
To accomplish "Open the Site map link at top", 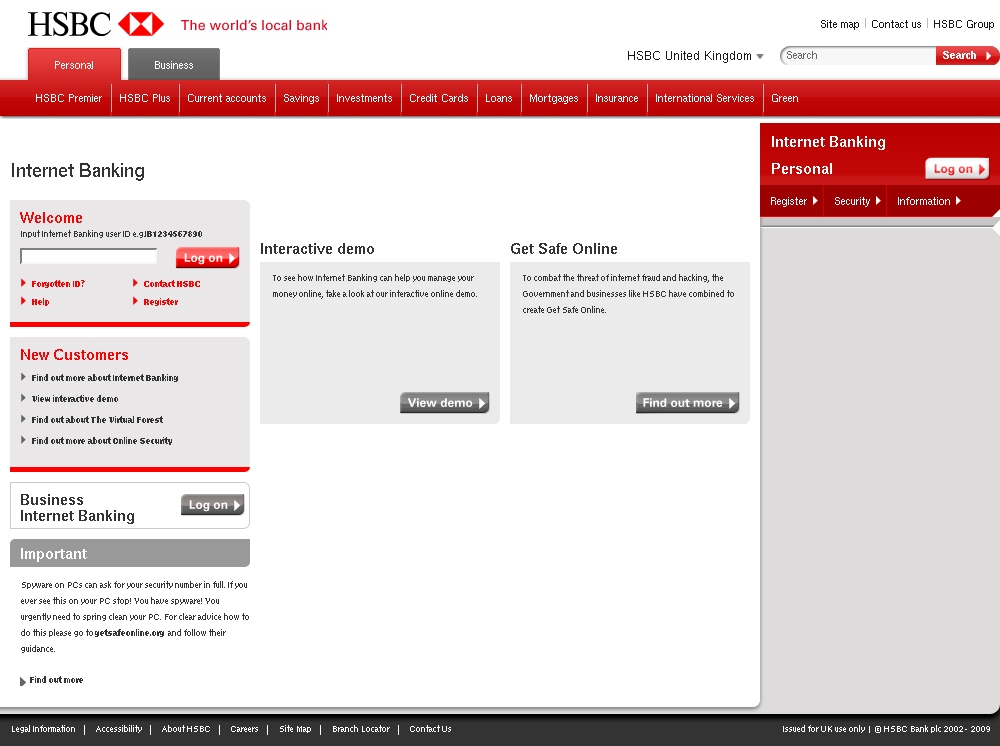I will (839, 24).
